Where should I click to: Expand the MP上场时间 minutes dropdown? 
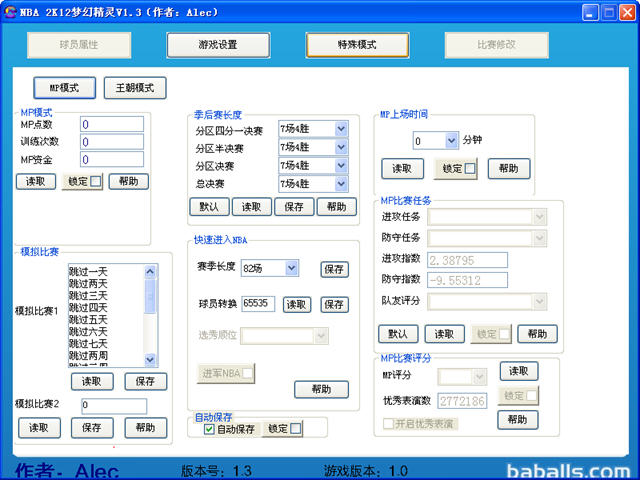pyautogui.click(x=451, y=141)
